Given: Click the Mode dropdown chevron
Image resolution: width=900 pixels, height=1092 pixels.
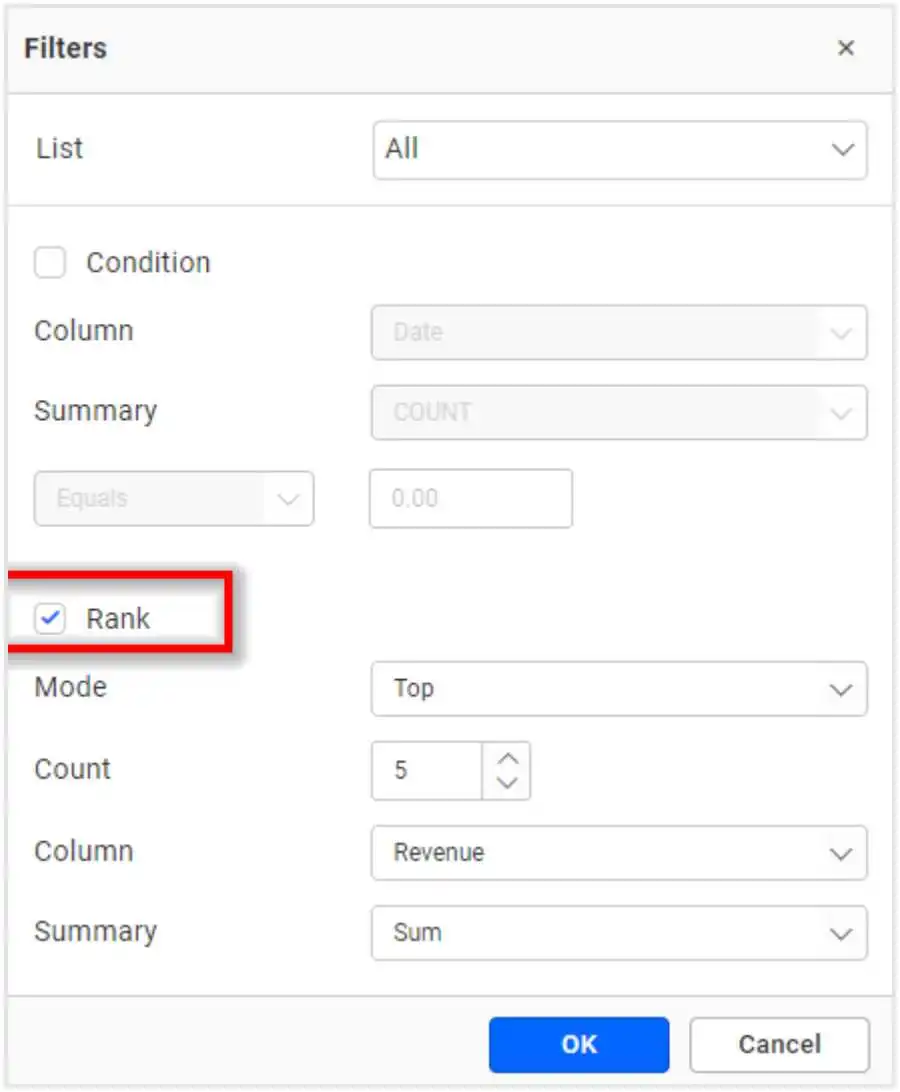Looking at the screenshot, I should (840, 689).
